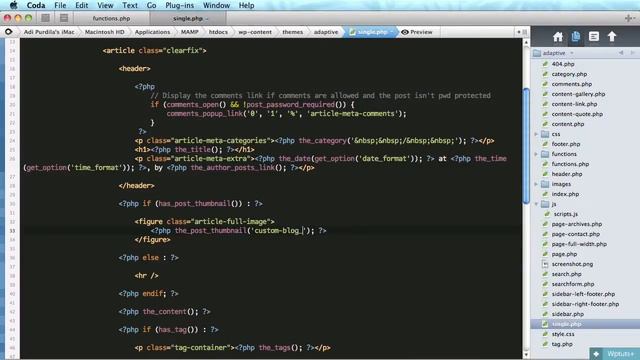Click the path bar root circle icon
Image resolution: width=640 pixels, height=360 pixels.
[8, 31]
